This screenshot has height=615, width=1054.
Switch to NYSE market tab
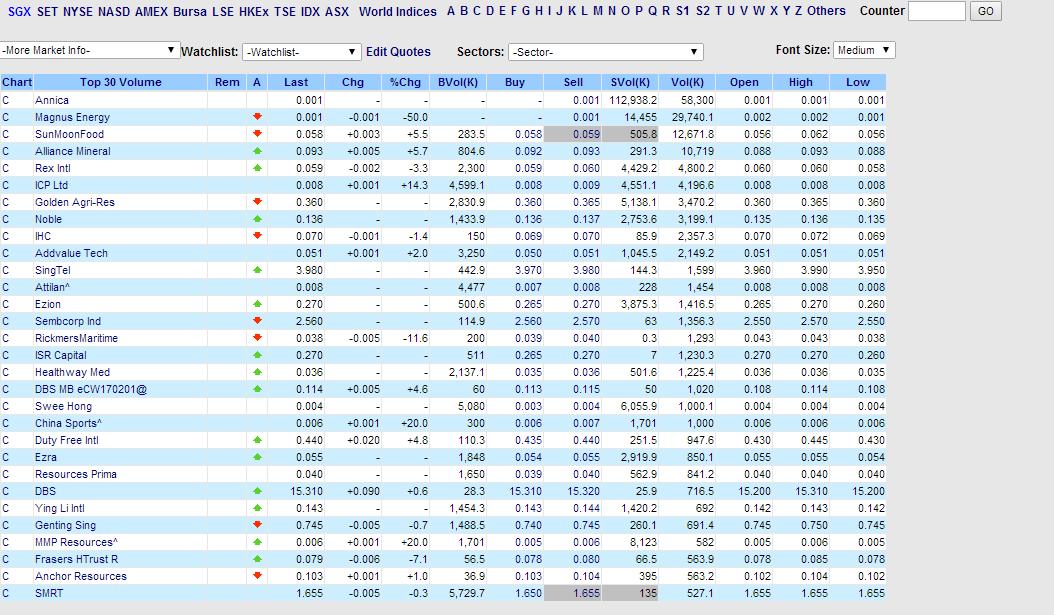pos(78,11)
